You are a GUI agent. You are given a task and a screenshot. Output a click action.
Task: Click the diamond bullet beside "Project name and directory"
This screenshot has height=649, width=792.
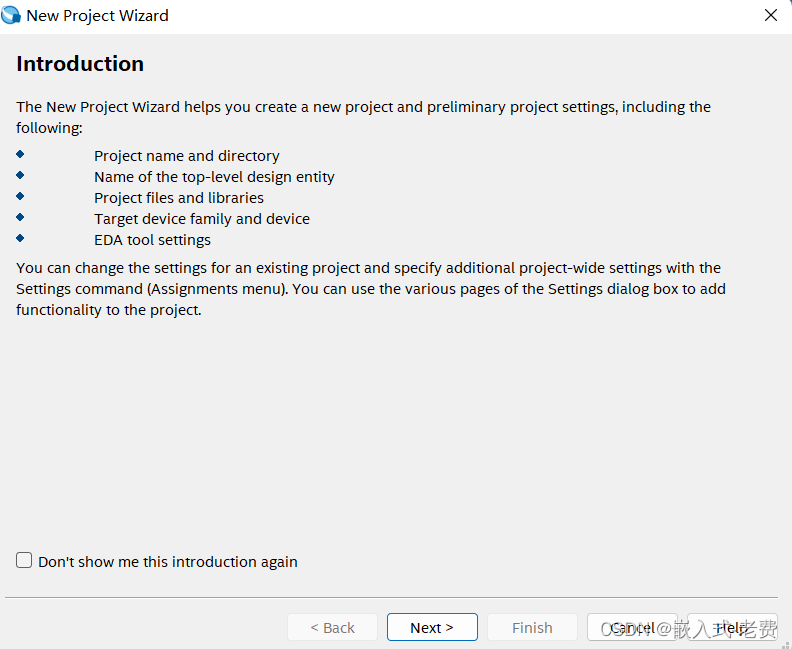coord(20,154)
